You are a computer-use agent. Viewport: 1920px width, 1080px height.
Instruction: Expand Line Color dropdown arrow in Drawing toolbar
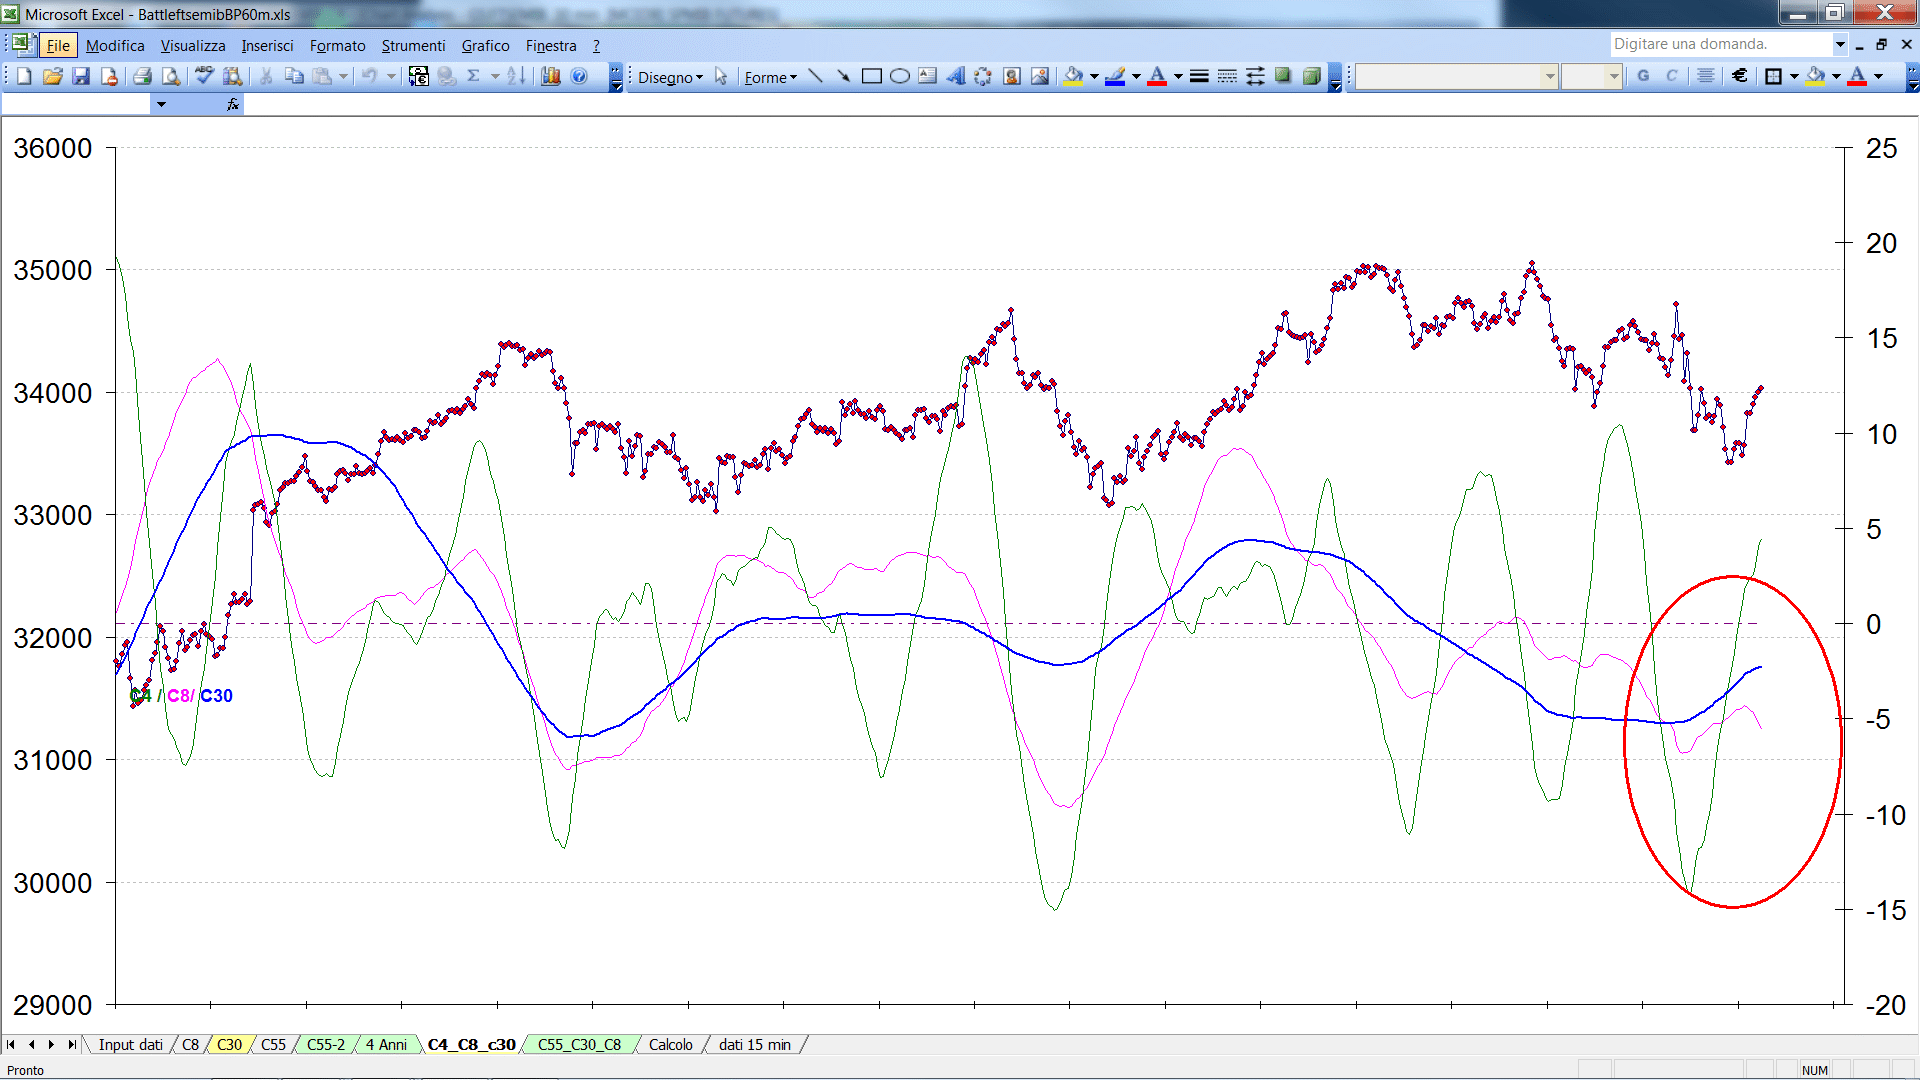coord(1136,76)
